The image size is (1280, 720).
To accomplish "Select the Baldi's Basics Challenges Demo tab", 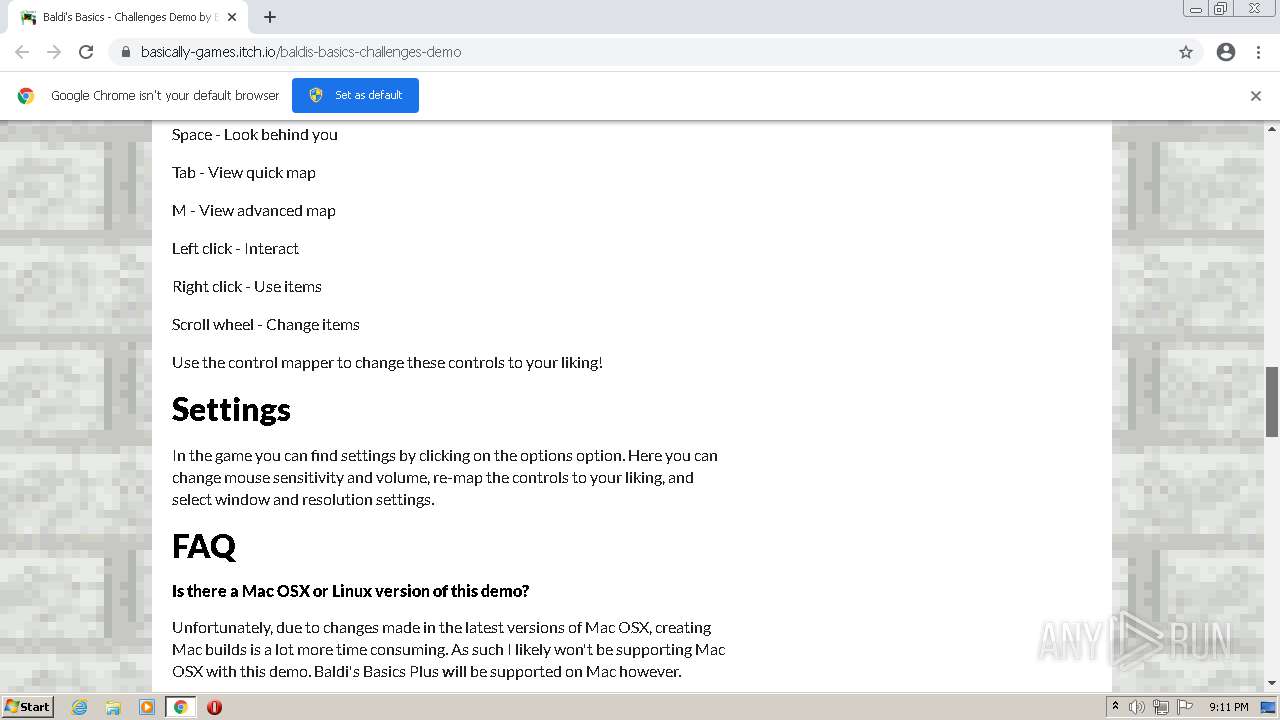I will click(128, 17).
